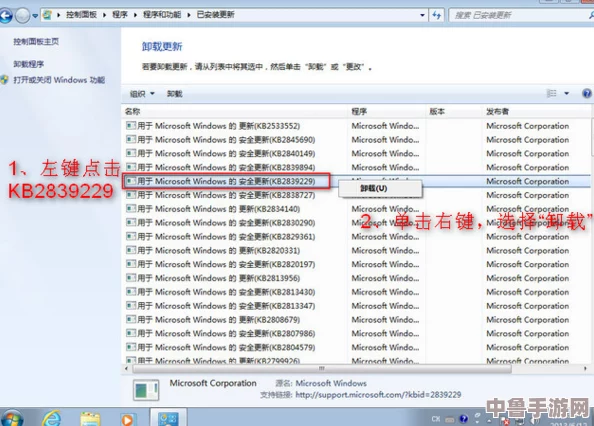The width and height of the screenshot is (594, 426).
Task: Click the Back navigation arrow button
Action: click(x=6, y=16)
